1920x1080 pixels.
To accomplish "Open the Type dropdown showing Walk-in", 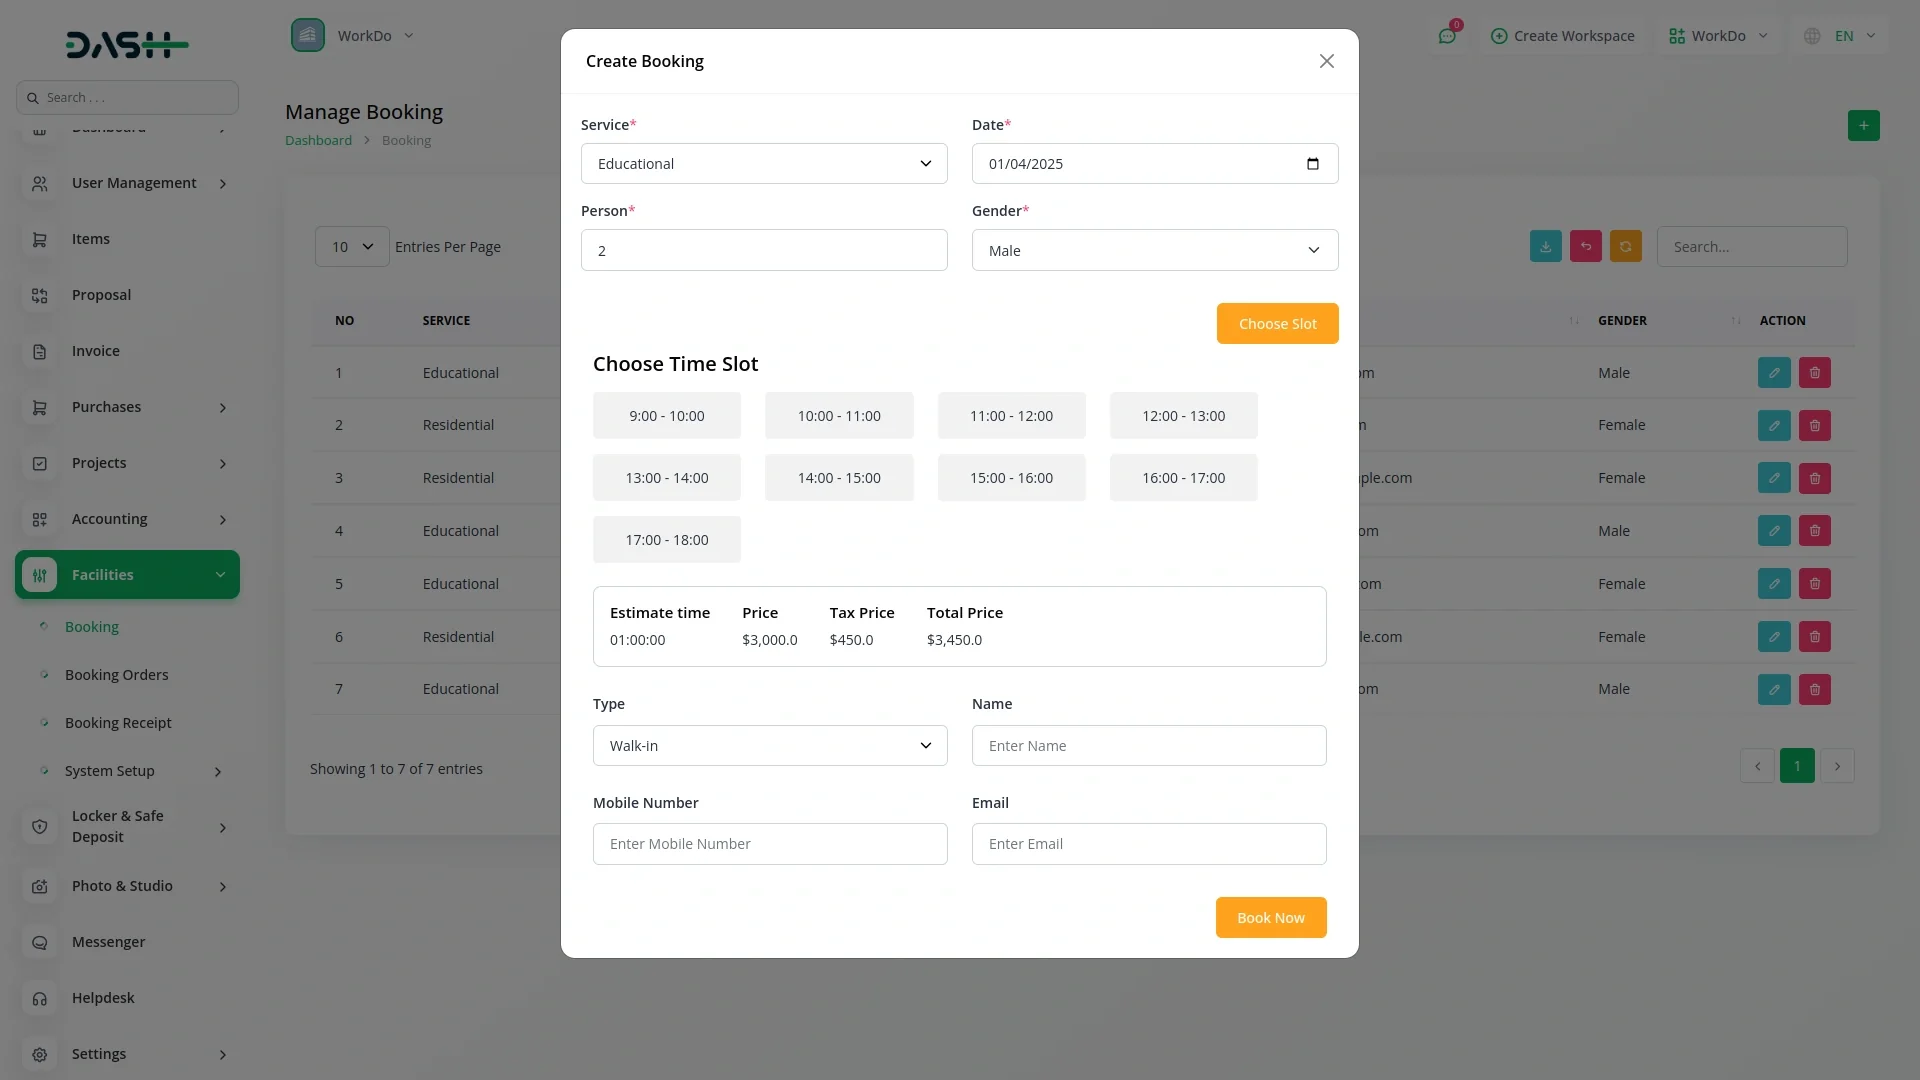I will click(769, 746).
